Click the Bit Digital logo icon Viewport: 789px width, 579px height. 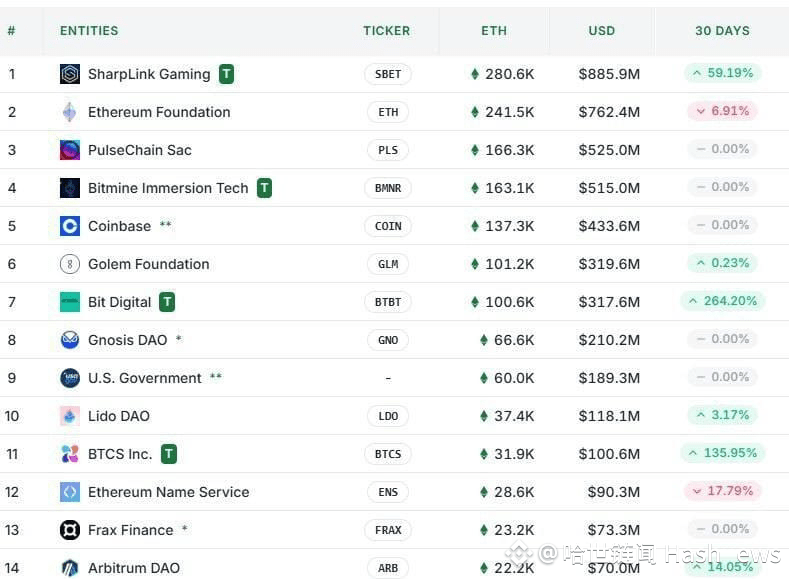(69, 302)
